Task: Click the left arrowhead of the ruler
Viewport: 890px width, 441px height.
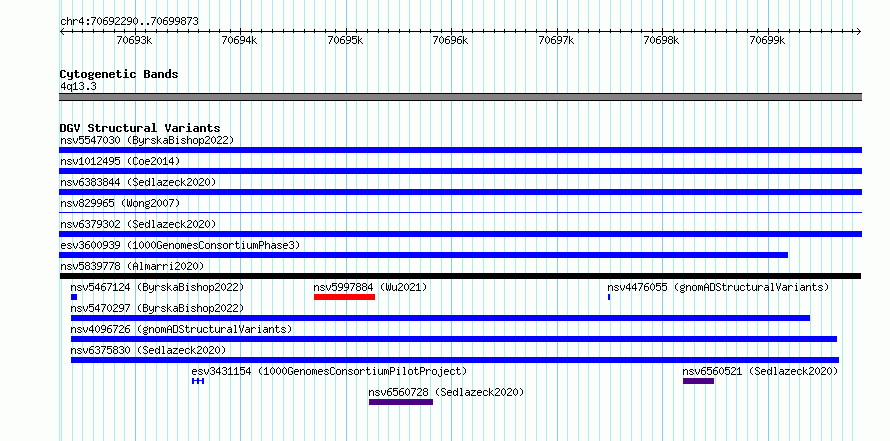Action: point(62,31)
